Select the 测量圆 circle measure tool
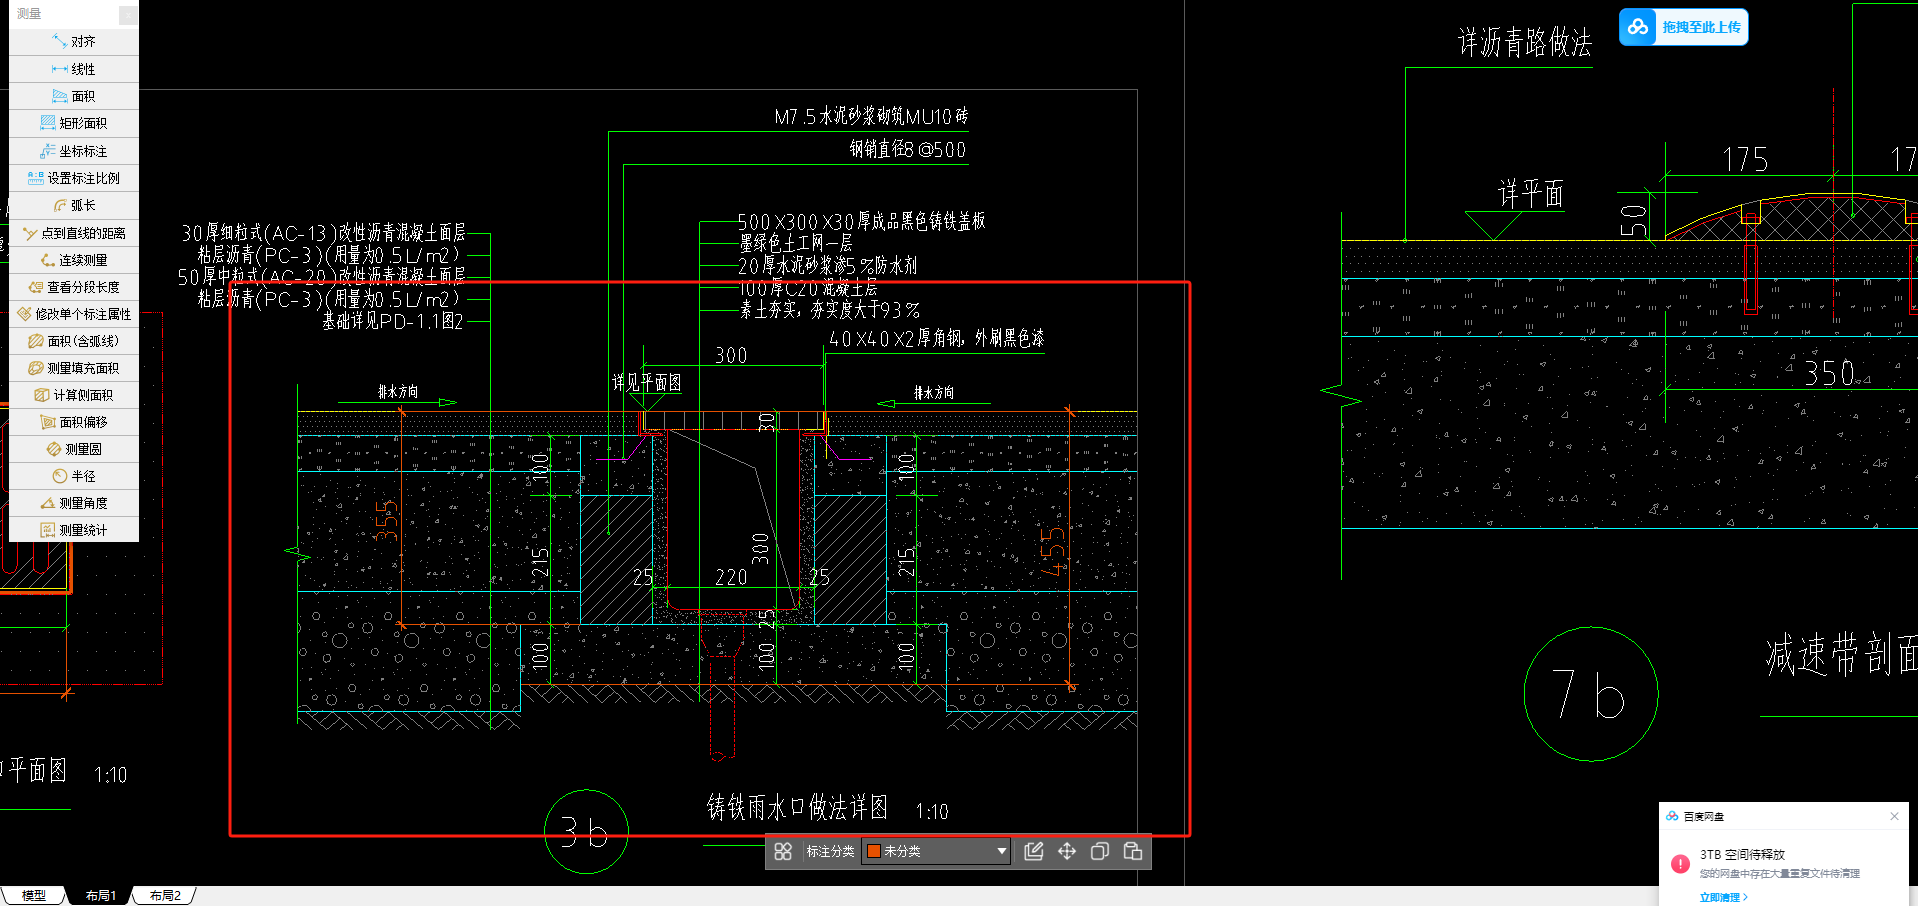 [x=74, y=449]
